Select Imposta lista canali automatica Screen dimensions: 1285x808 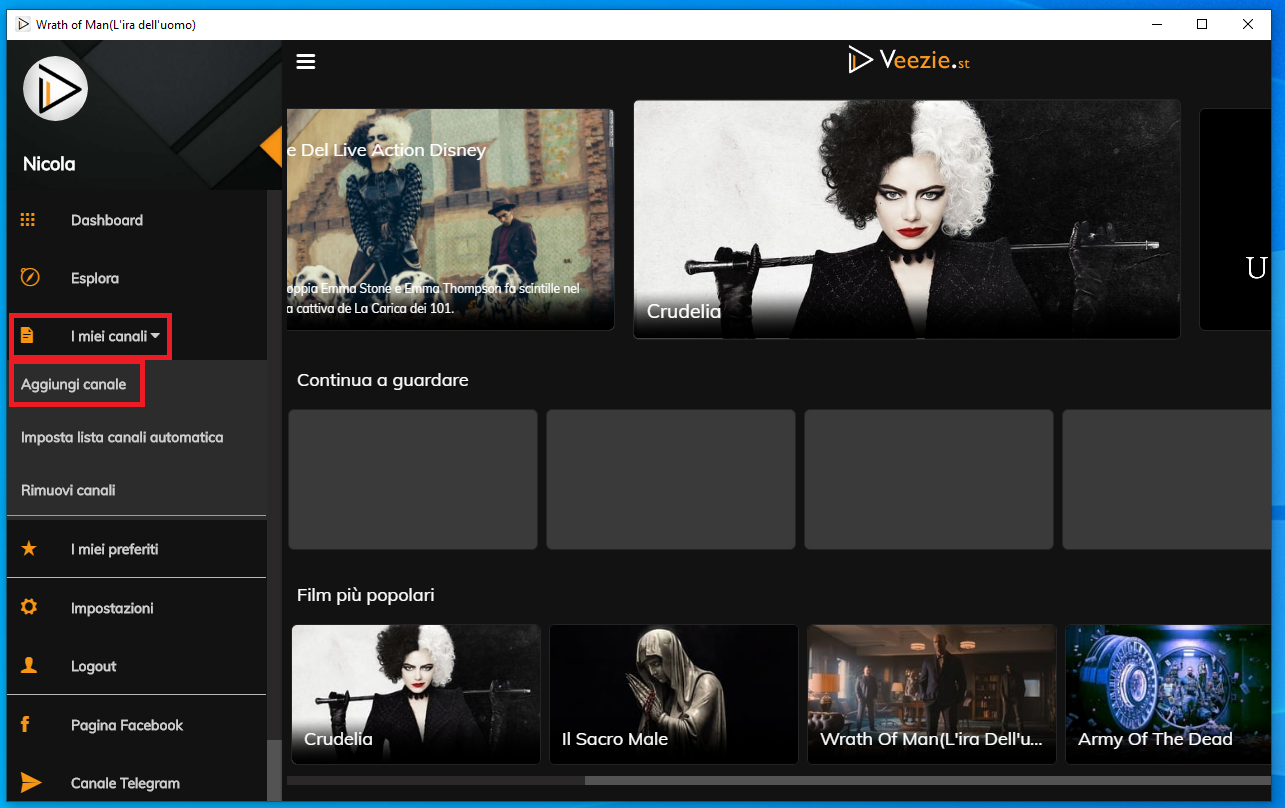(122, 437)
